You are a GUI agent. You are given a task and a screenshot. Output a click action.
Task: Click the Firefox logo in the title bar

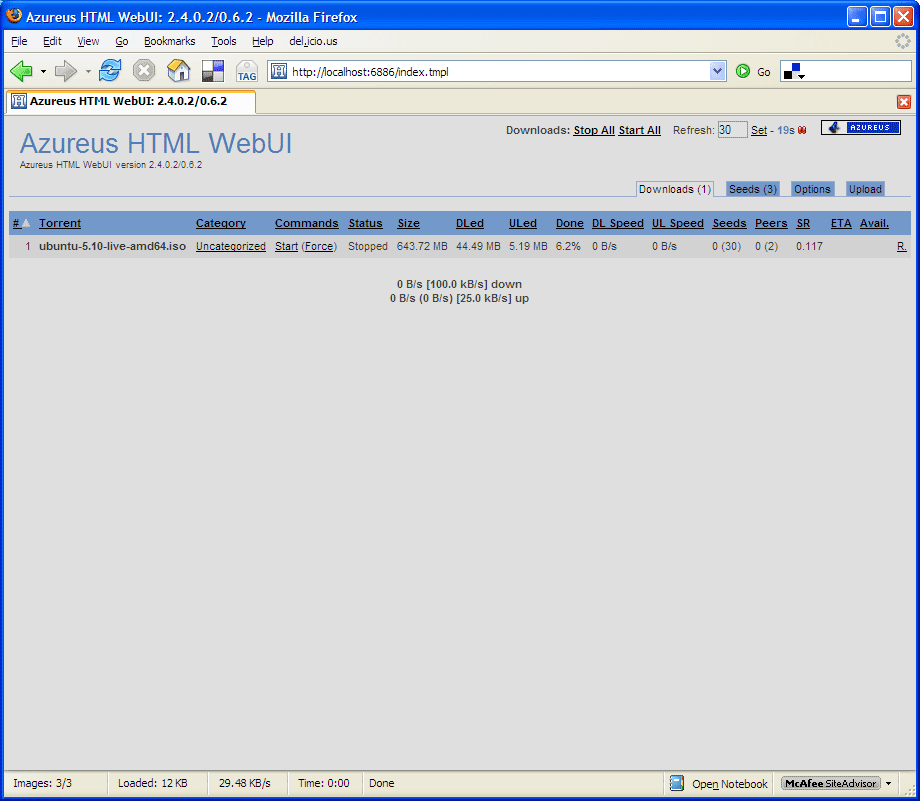[x=14, y=16]
